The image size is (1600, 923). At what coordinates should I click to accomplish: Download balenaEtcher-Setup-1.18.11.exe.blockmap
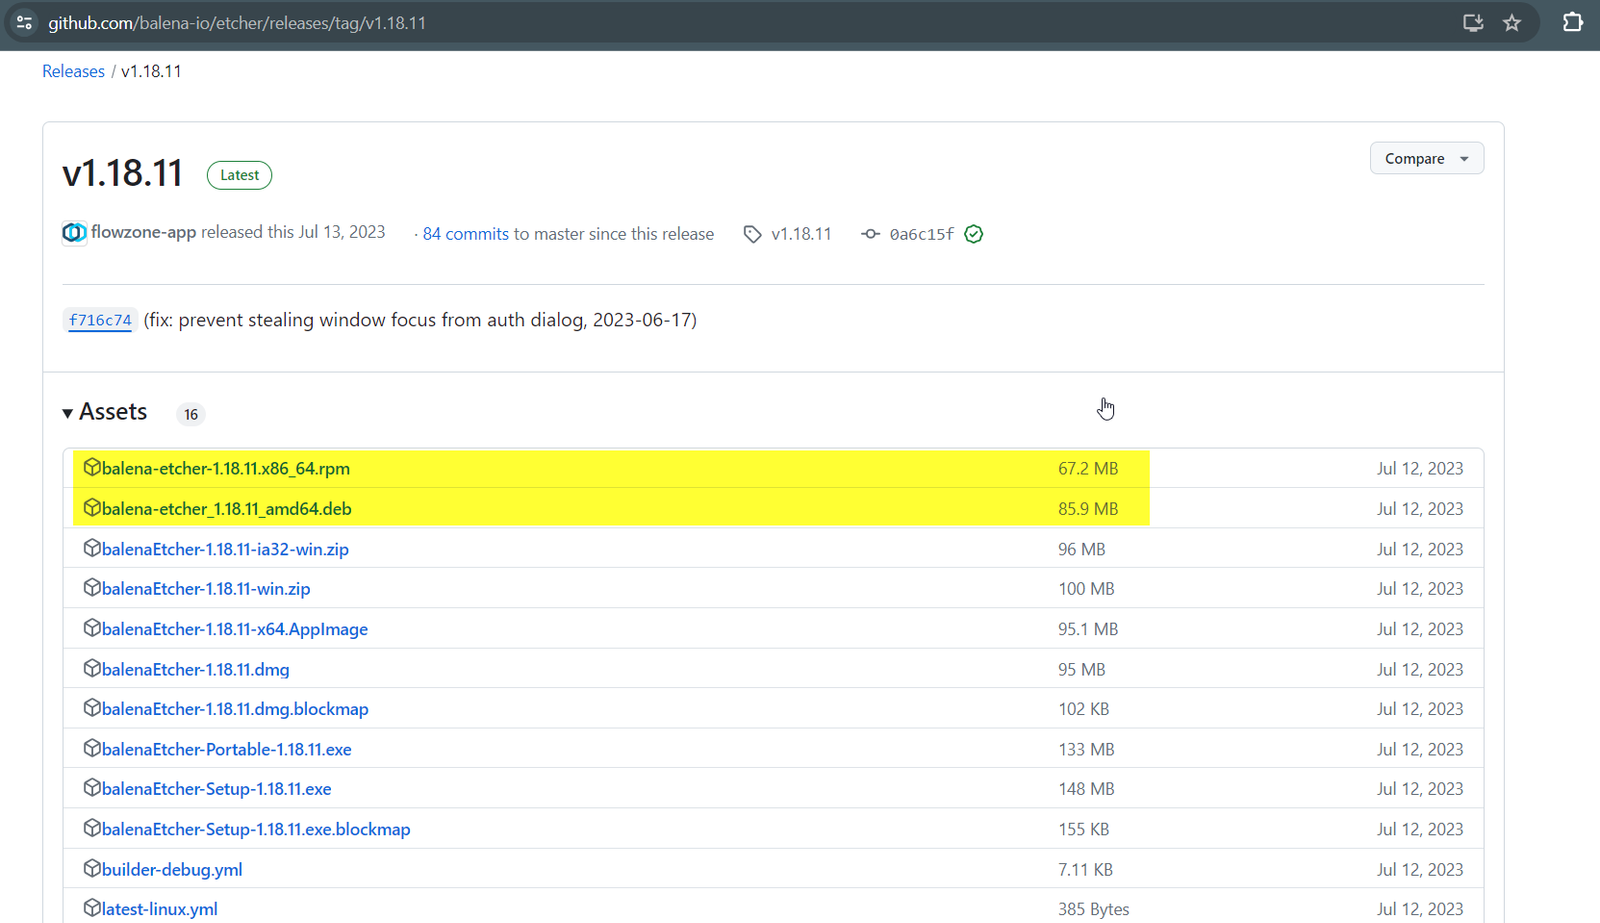[x=256, y=829]
